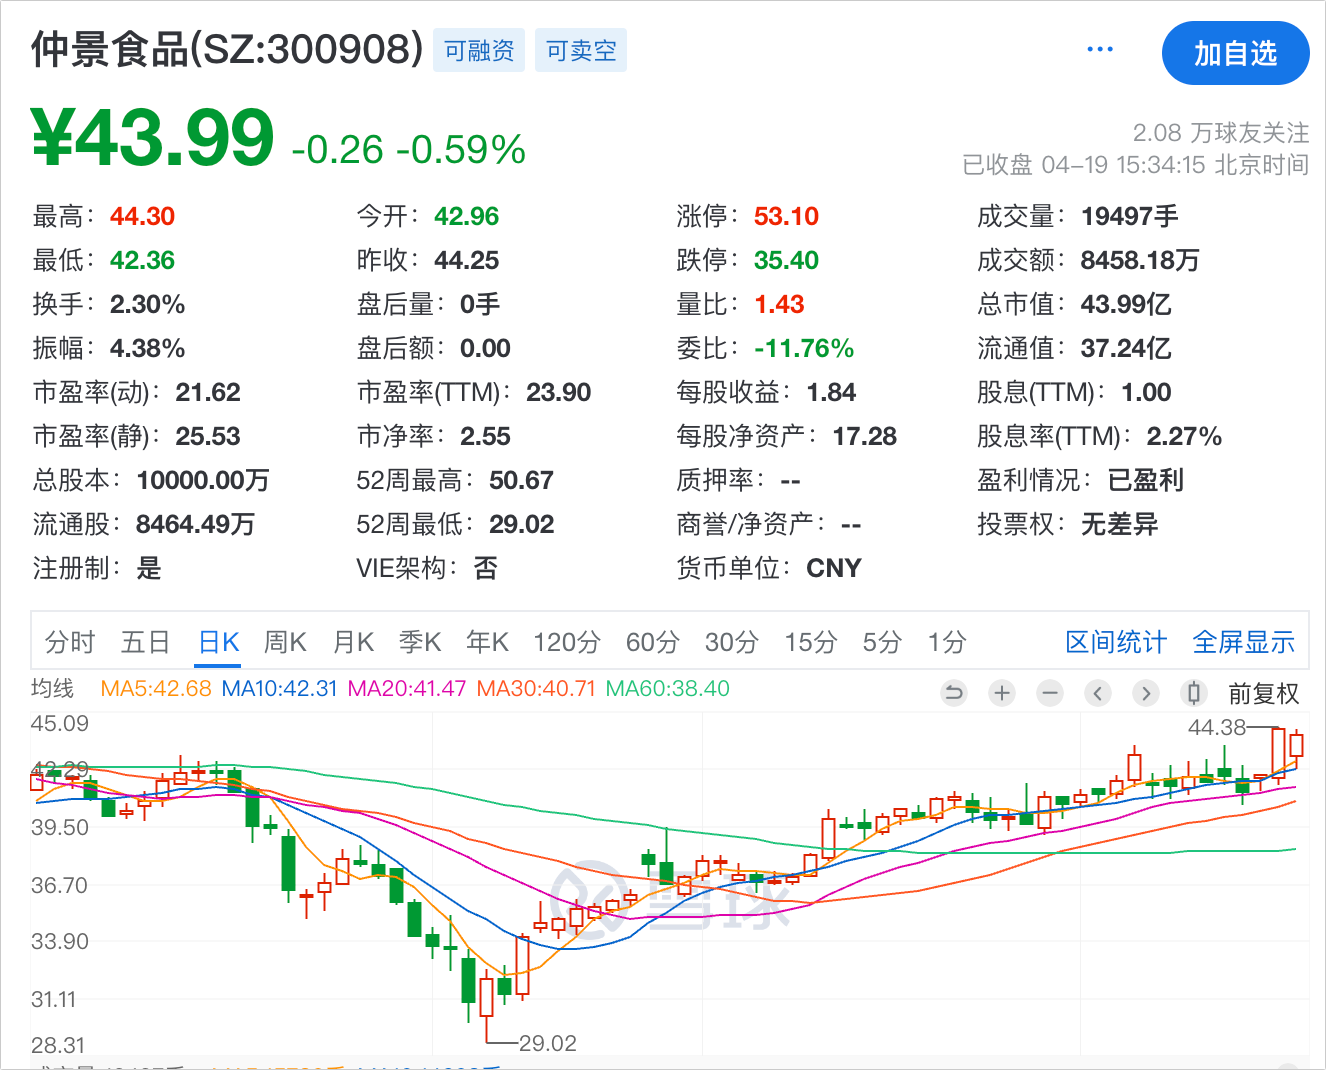This screenshot has width=1326, height=1070.
Task: Select the 周K weekly chart tab
Action: click(x=285, y=642)
